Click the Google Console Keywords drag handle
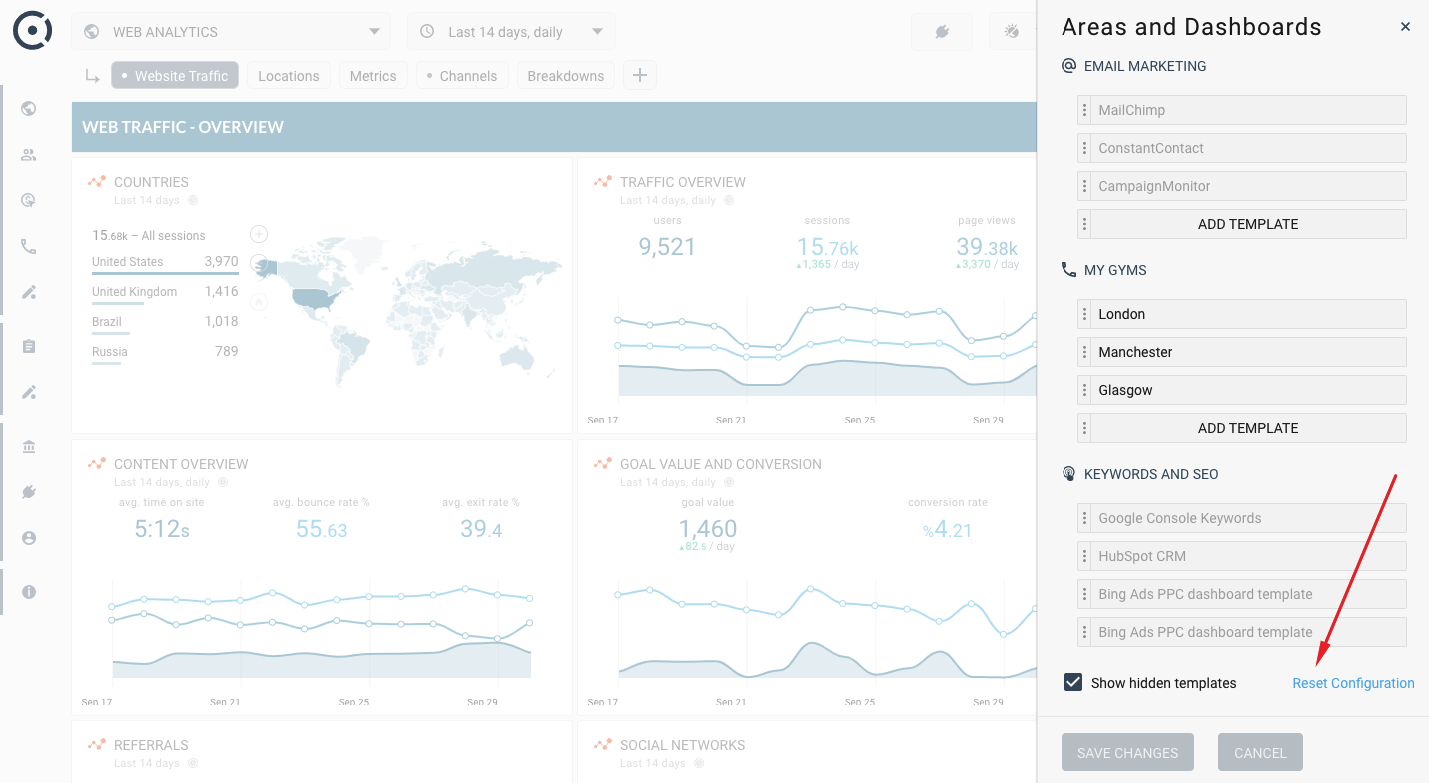Screen dimensions: 1429x783 (x=1084, y=518)
